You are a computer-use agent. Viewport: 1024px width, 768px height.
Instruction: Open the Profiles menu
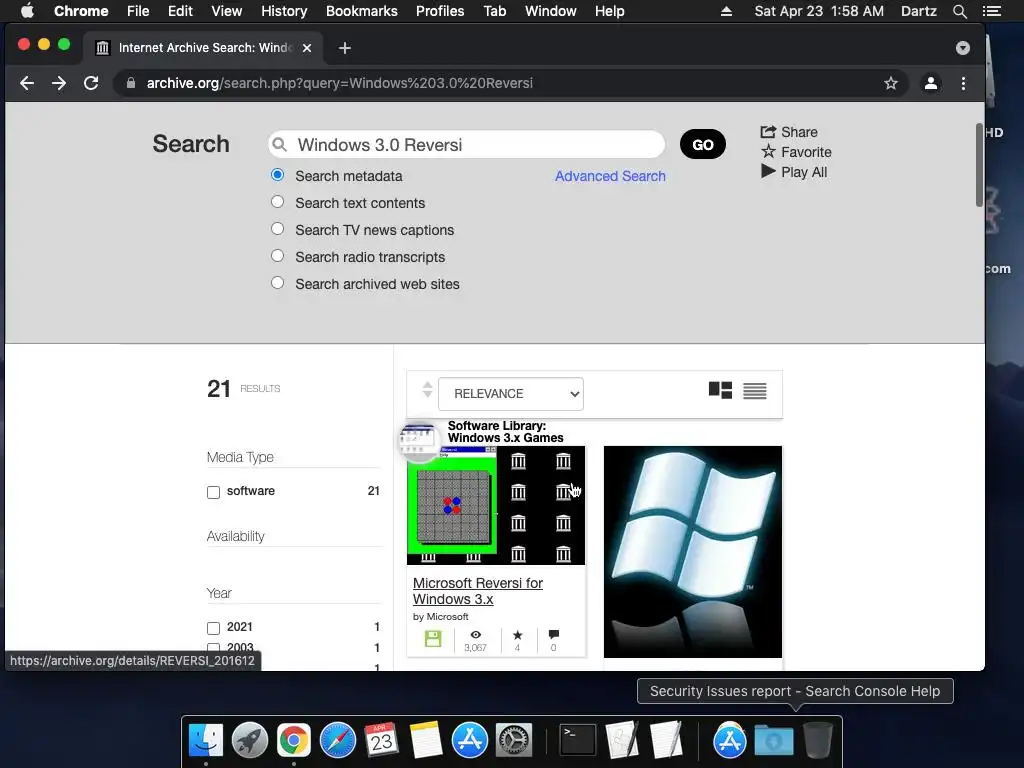pos(440,11)
